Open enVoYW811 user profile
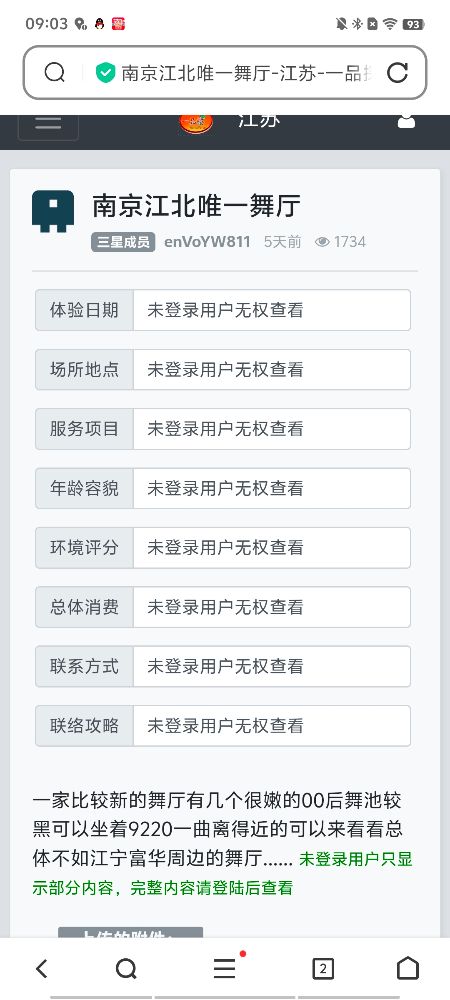450x1000 pixels. [x=207, y=242]
